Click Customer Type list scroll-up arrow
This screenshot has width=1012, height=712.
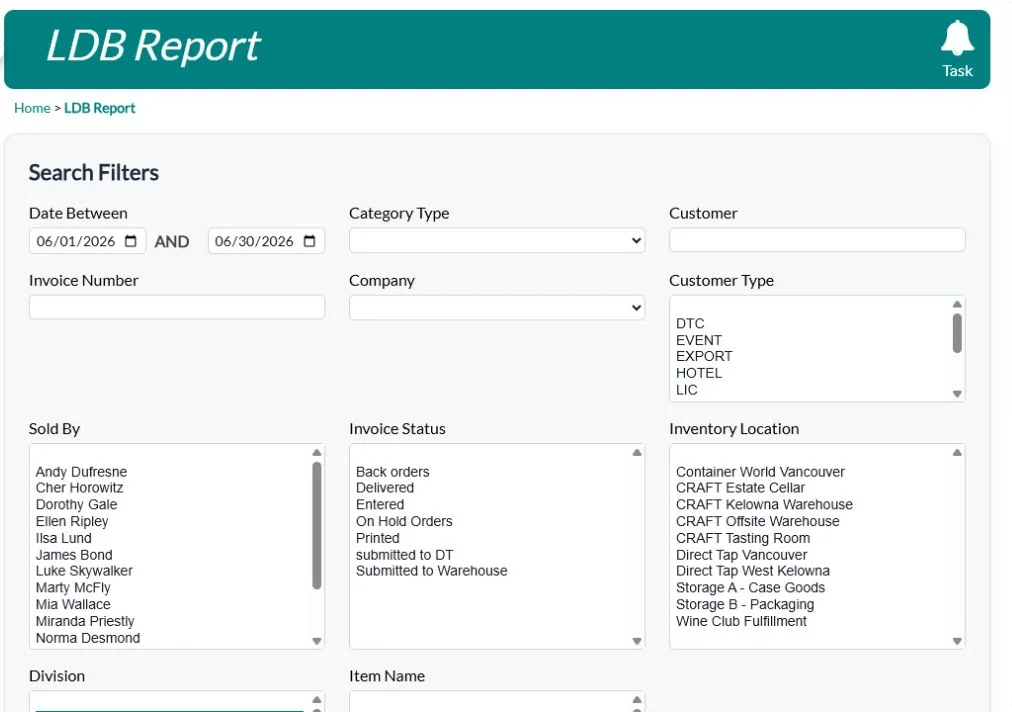pos(957,304)
